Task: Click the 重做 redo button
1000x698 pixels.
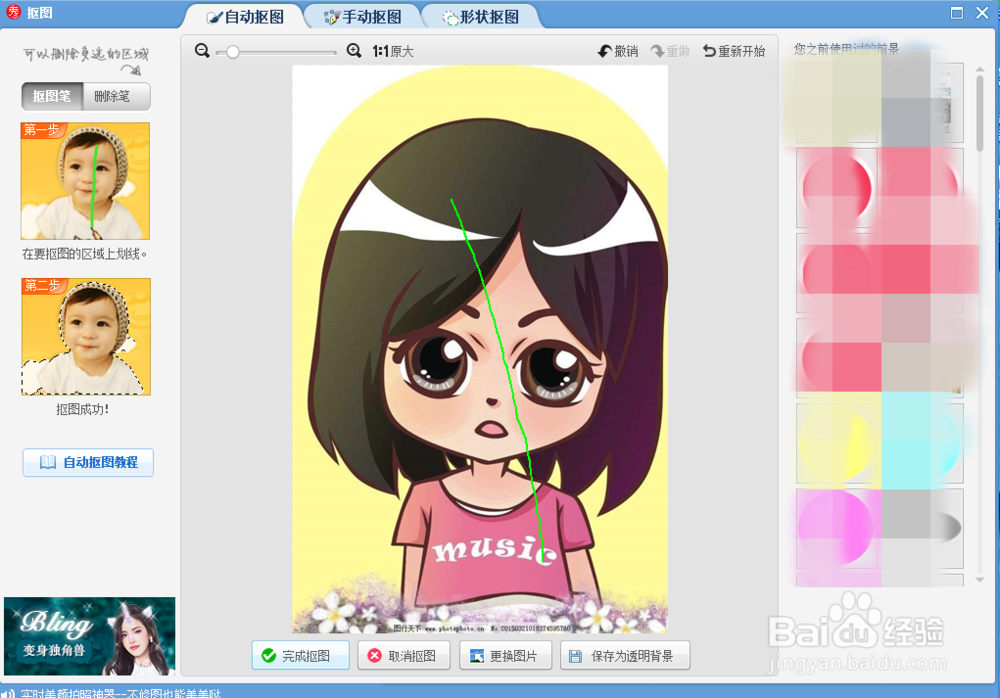Action: pos(670,51)
